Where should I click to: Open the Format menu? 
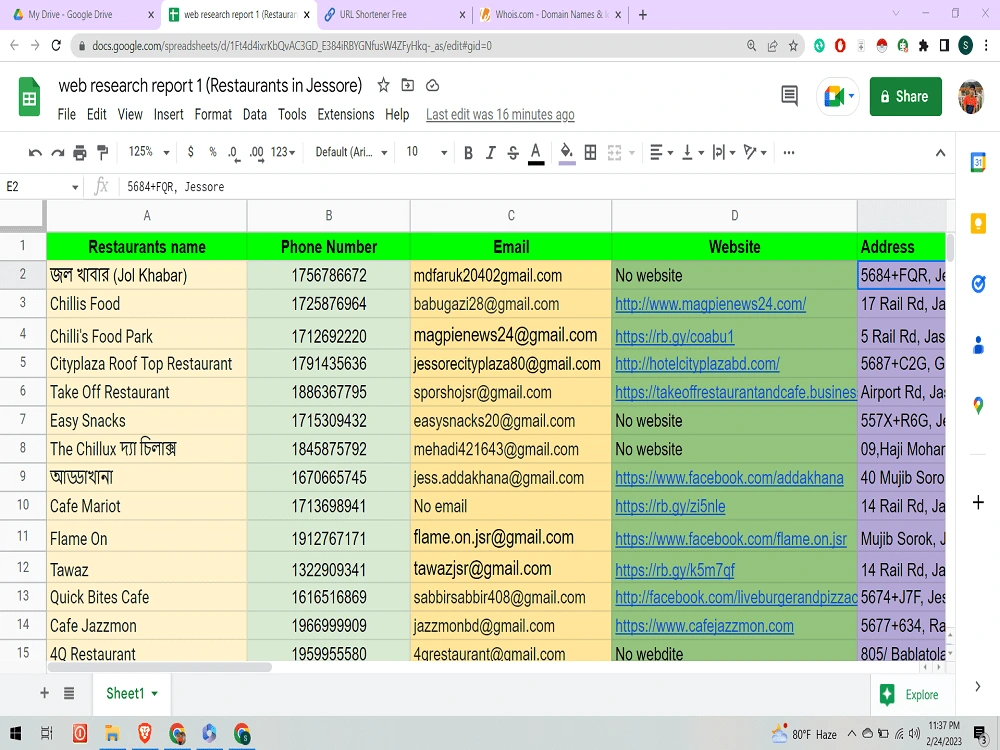point(213,114)
